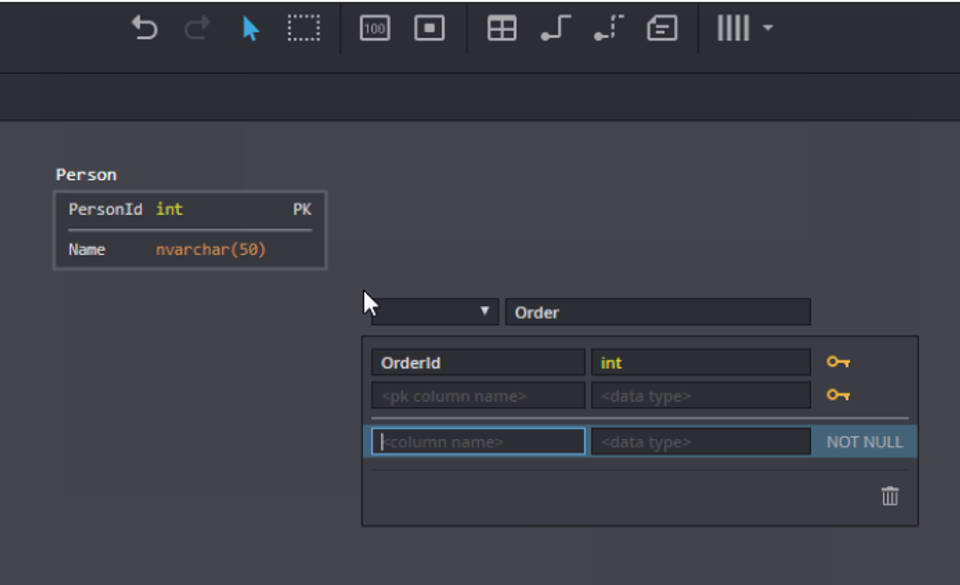Select the Person table title
Image resolution: width=960 pixels, height=585 pixels.
[x=86, y=175]
